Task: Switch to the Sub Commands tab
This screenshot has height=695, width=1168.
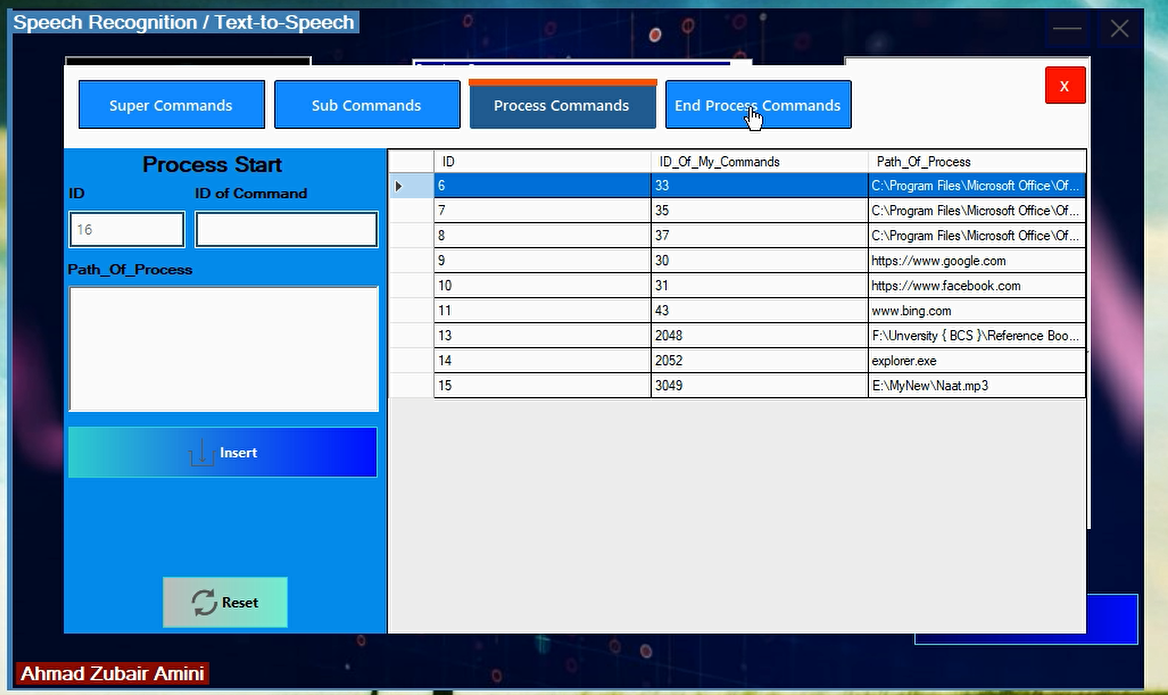Action: [x=366, y=105]
